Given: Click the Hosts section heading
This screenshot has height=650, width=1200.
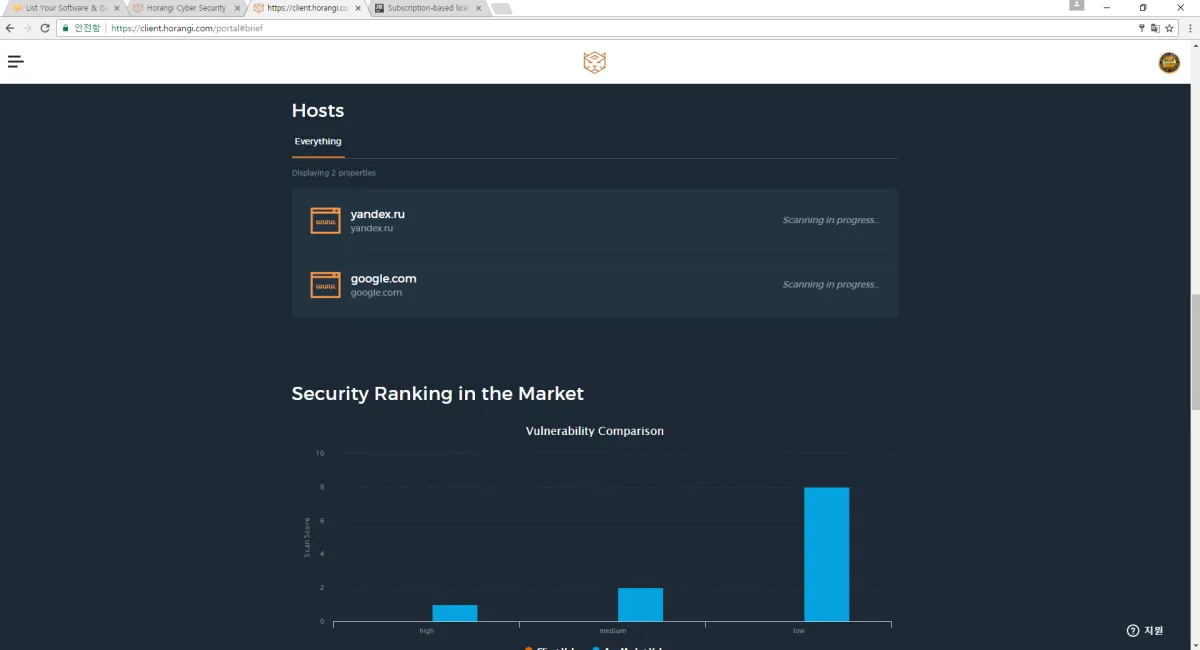Looking at the screenshot, I should coord(318,111).
